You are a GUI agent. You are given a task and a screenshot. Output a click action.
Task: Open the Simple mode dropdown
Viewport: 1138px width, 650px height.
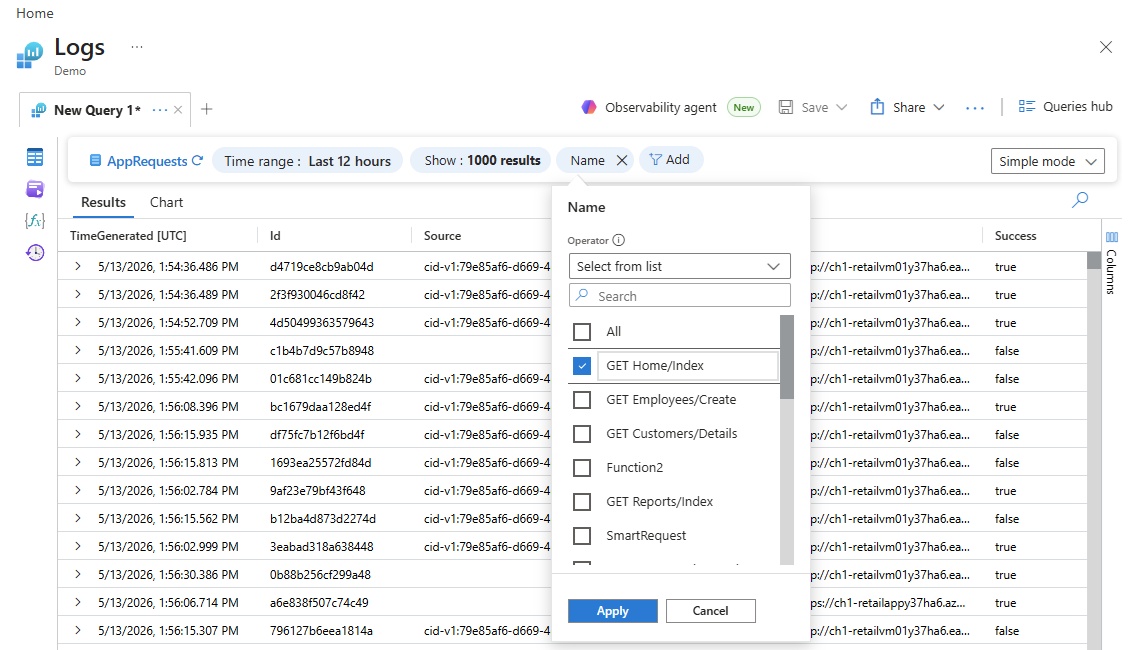1047,161
